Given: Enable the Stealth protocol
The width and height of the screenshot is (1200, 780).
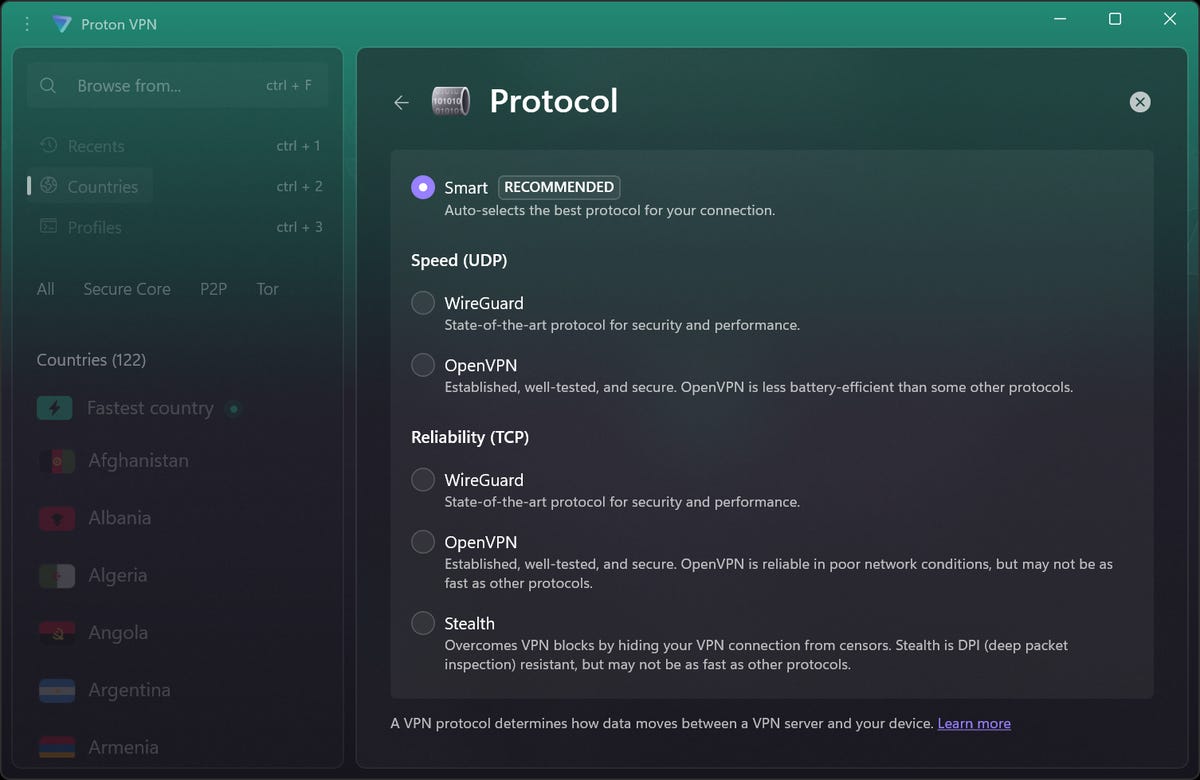Looking at the screenshot, I should pyautogui.click(x=422, y=622).
